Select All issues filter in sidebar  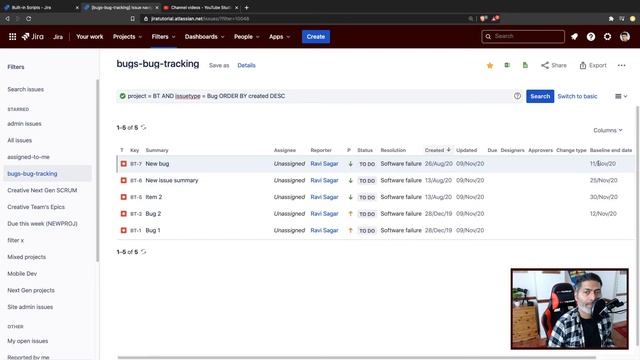tap(19, 140)
